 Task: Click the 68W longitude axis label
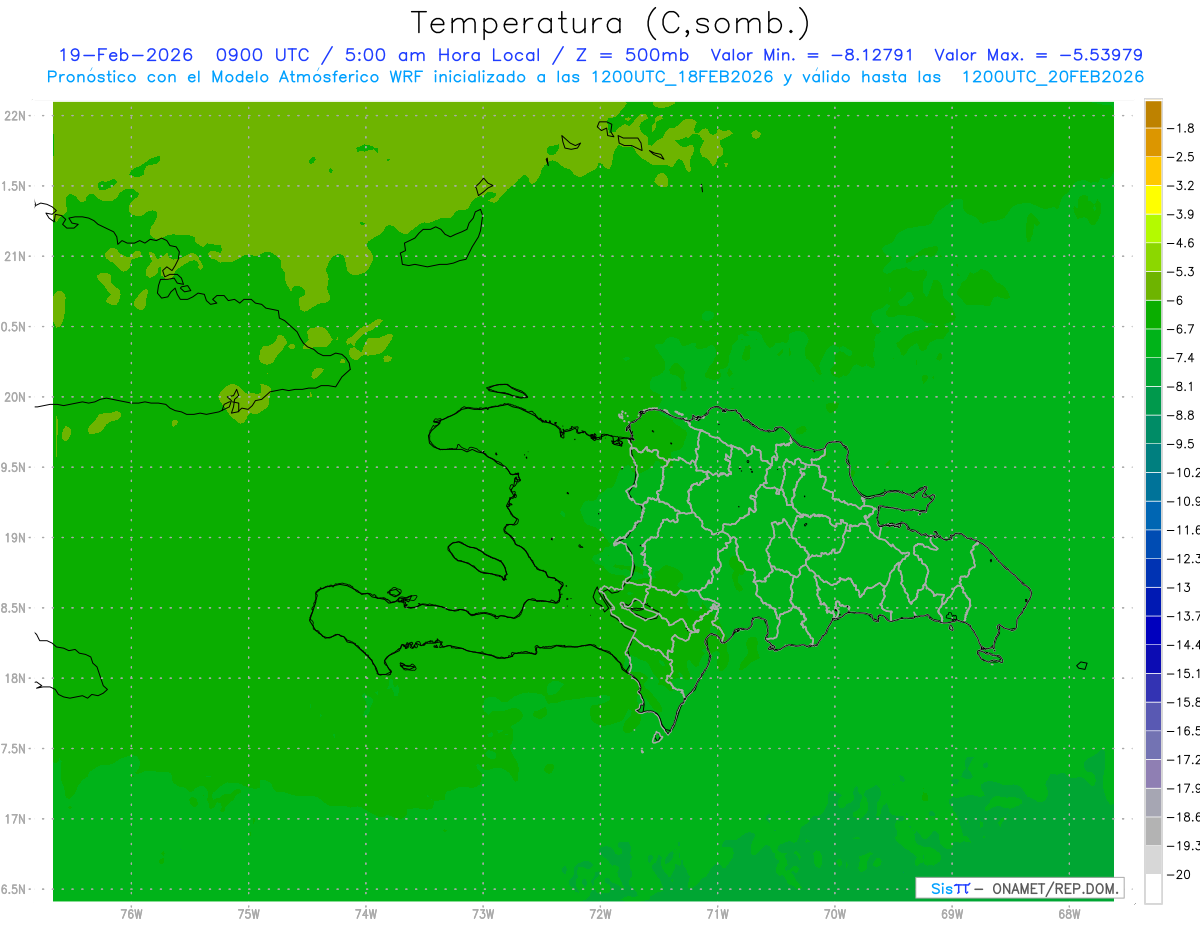(x=1068, y=914)
